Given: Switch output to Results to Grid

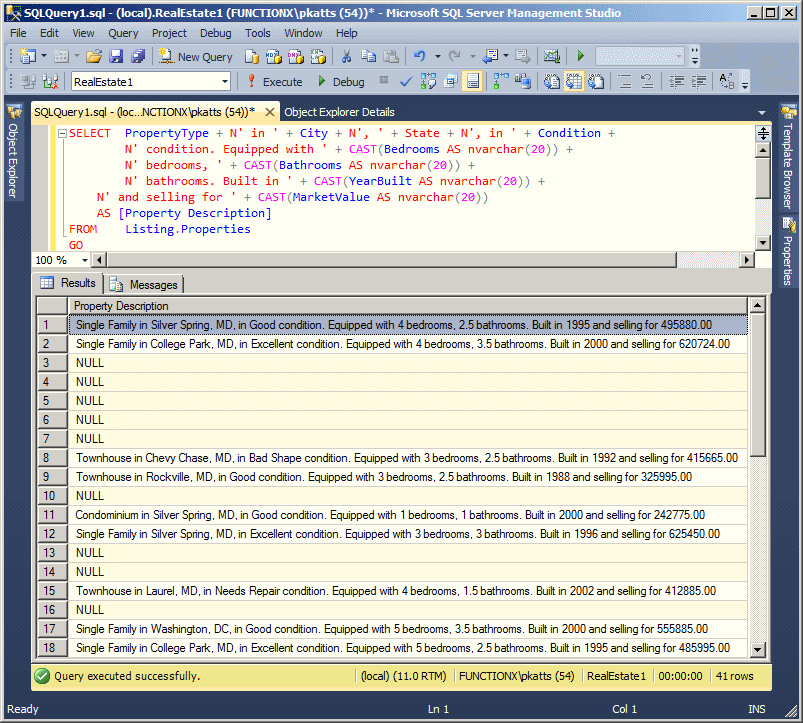Looking at the screenshot, I should 574,81.
